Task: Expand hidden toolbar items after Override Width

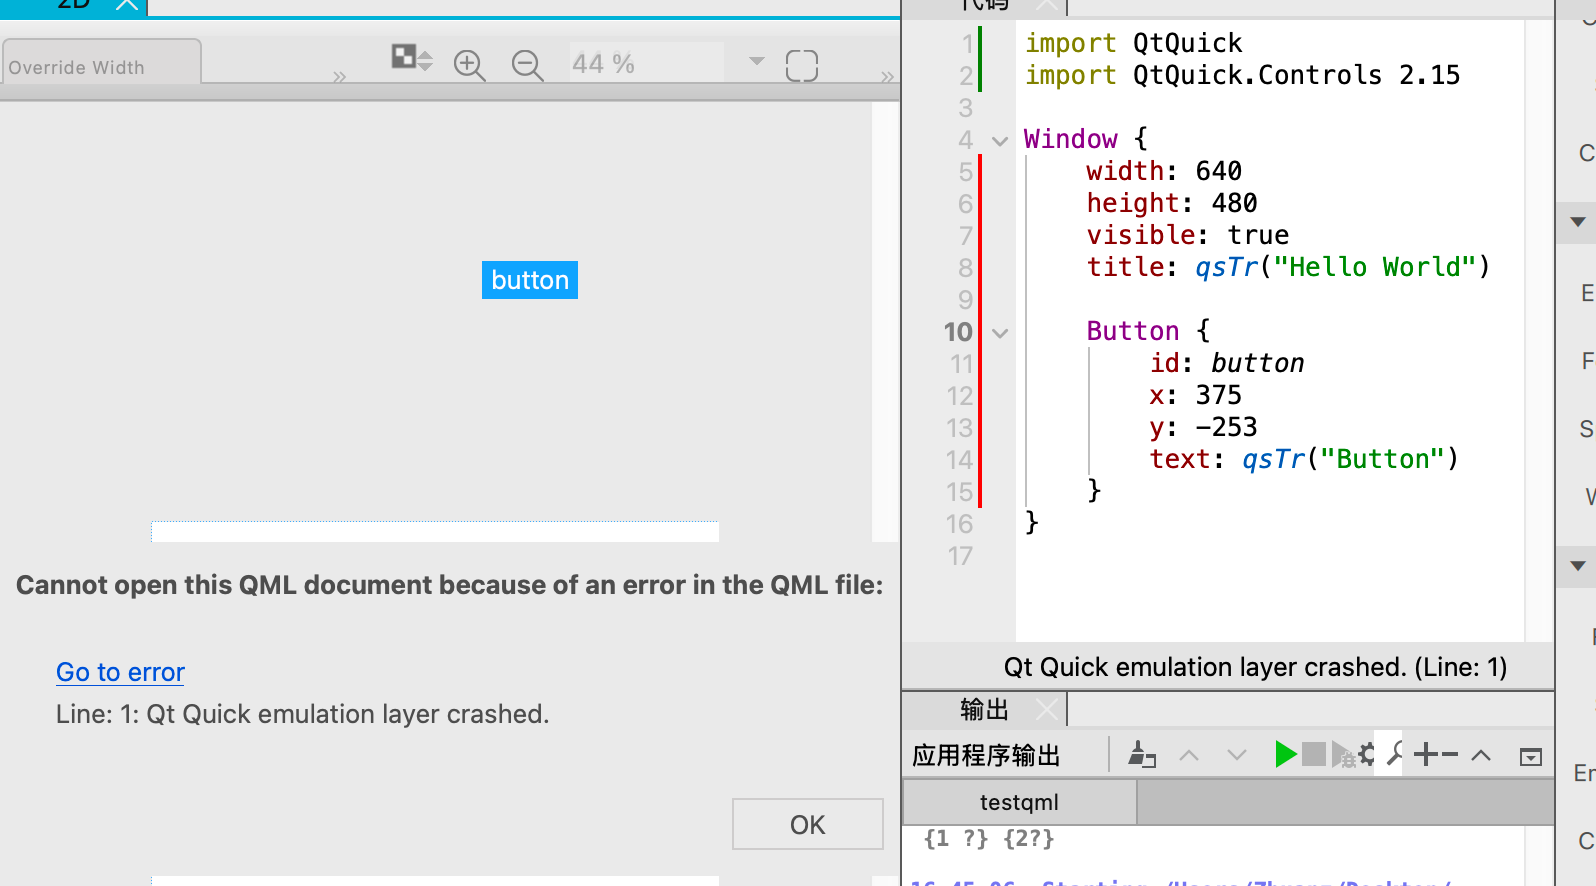Action: pyautogui.click(x=339, y=77)
